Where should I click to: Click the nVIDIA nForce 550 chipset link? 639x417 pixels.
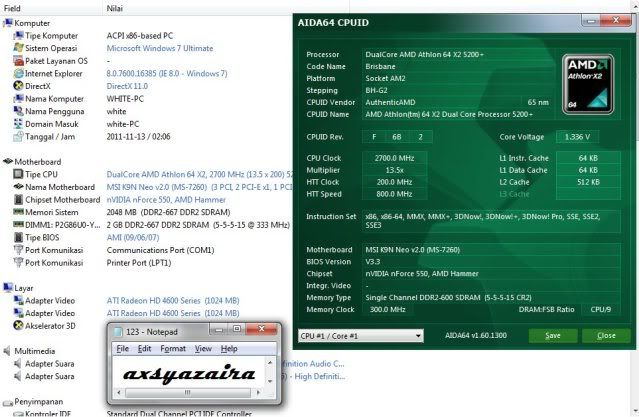(166, 200)
